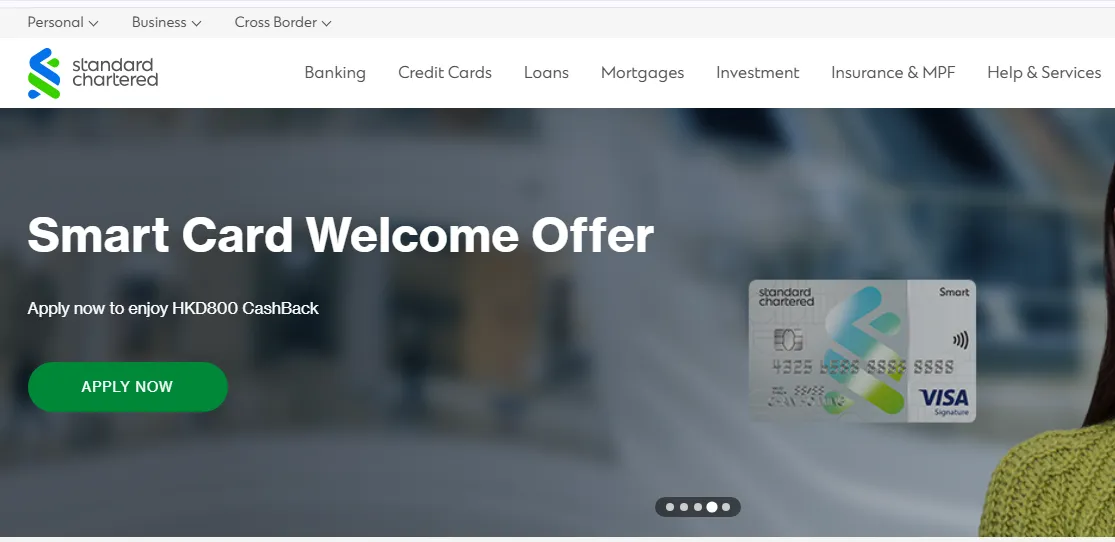Image resolution: width=1115 pixels, height=542 pixels.
Task: Expand the Personal dropdown menu
Action: coord(63,23)
